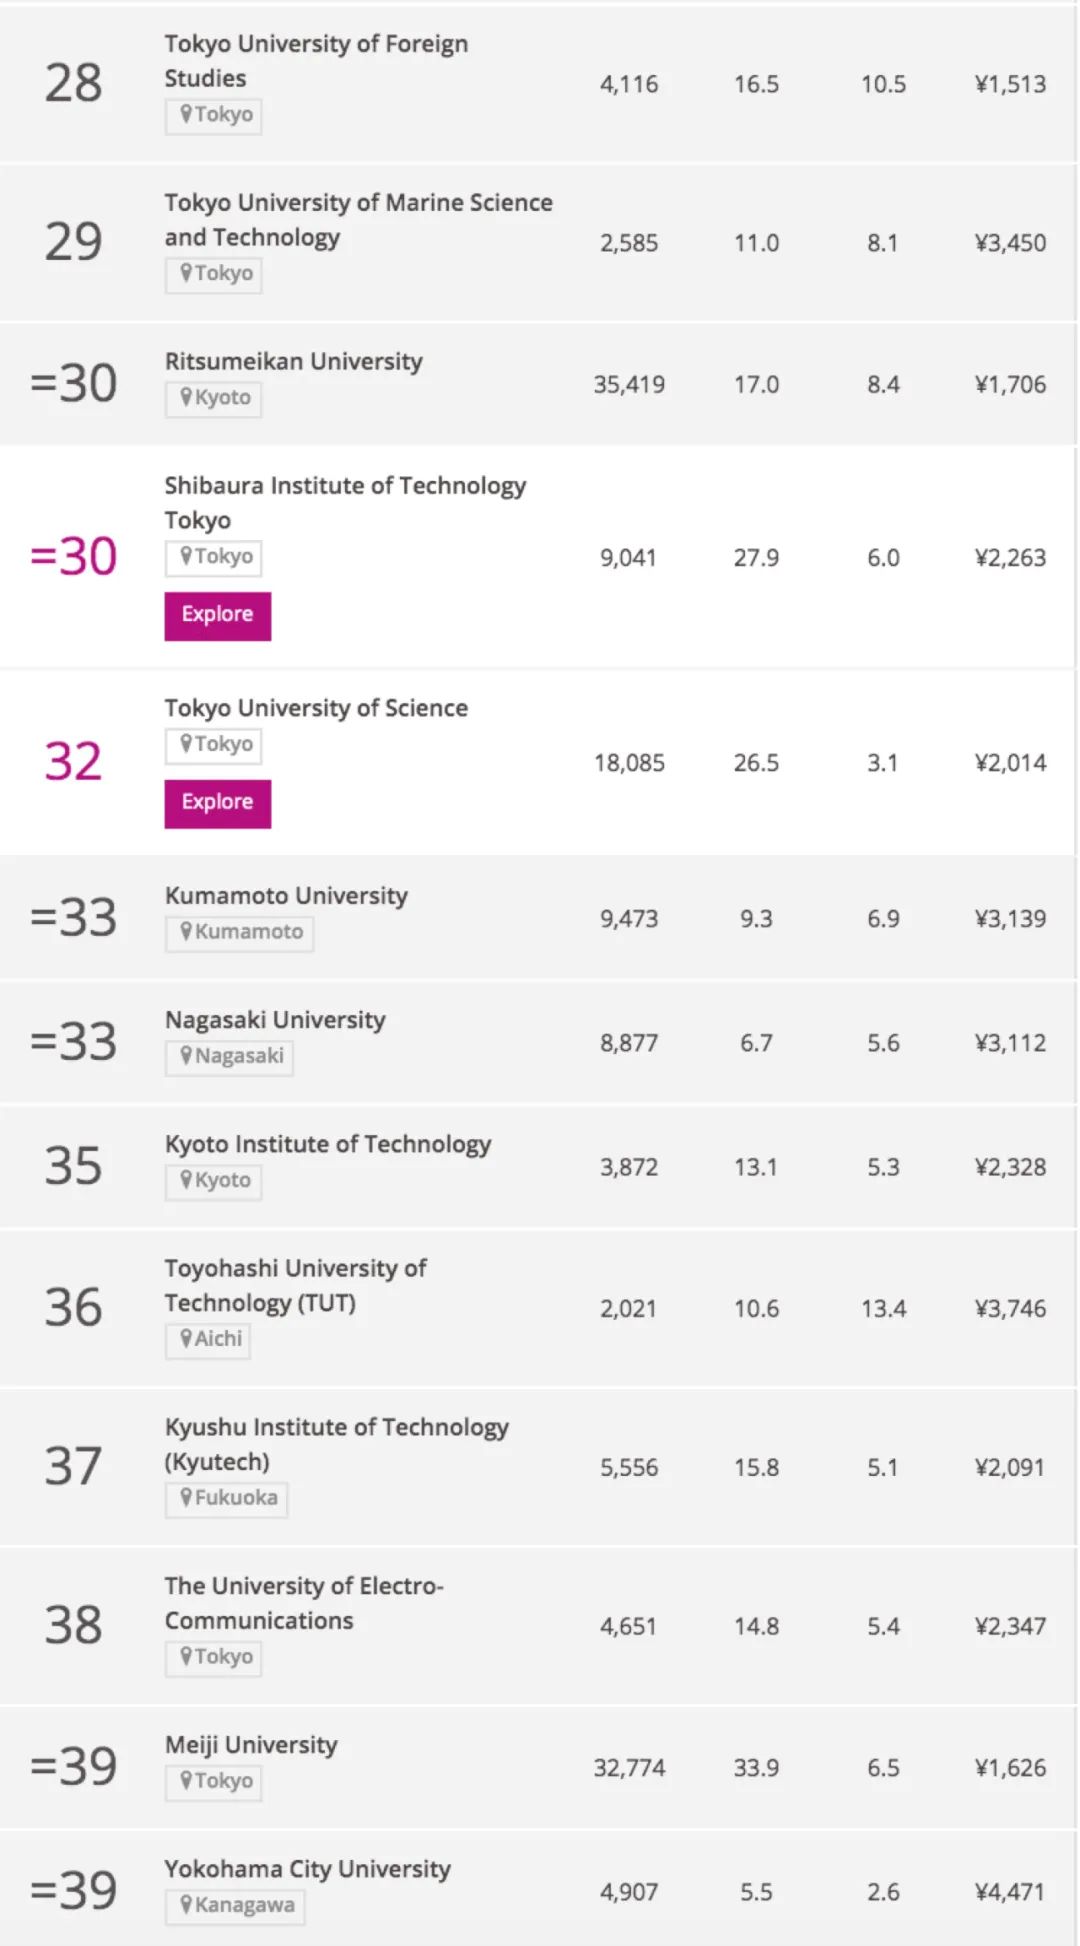This screenshot has width=1080, height=1946.
Task: Click Explore button under Shibaura Institute of Technology
Action: tap(217, 615)
